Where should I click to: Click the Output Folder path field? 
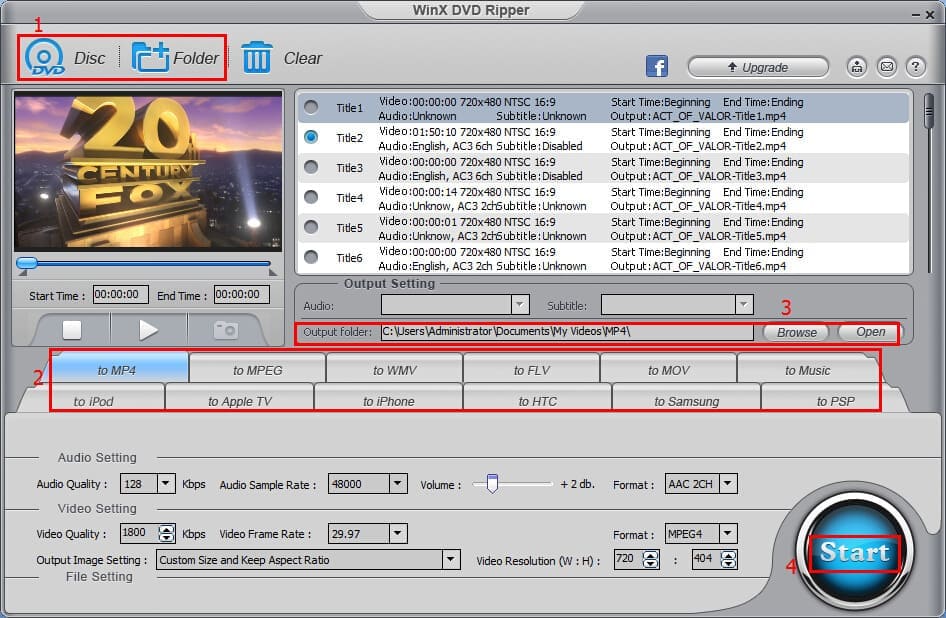(x=567, y=331)
